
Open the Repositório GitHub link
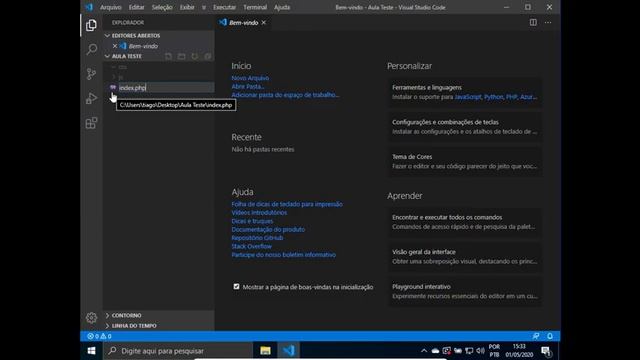[x=257, y=238]
